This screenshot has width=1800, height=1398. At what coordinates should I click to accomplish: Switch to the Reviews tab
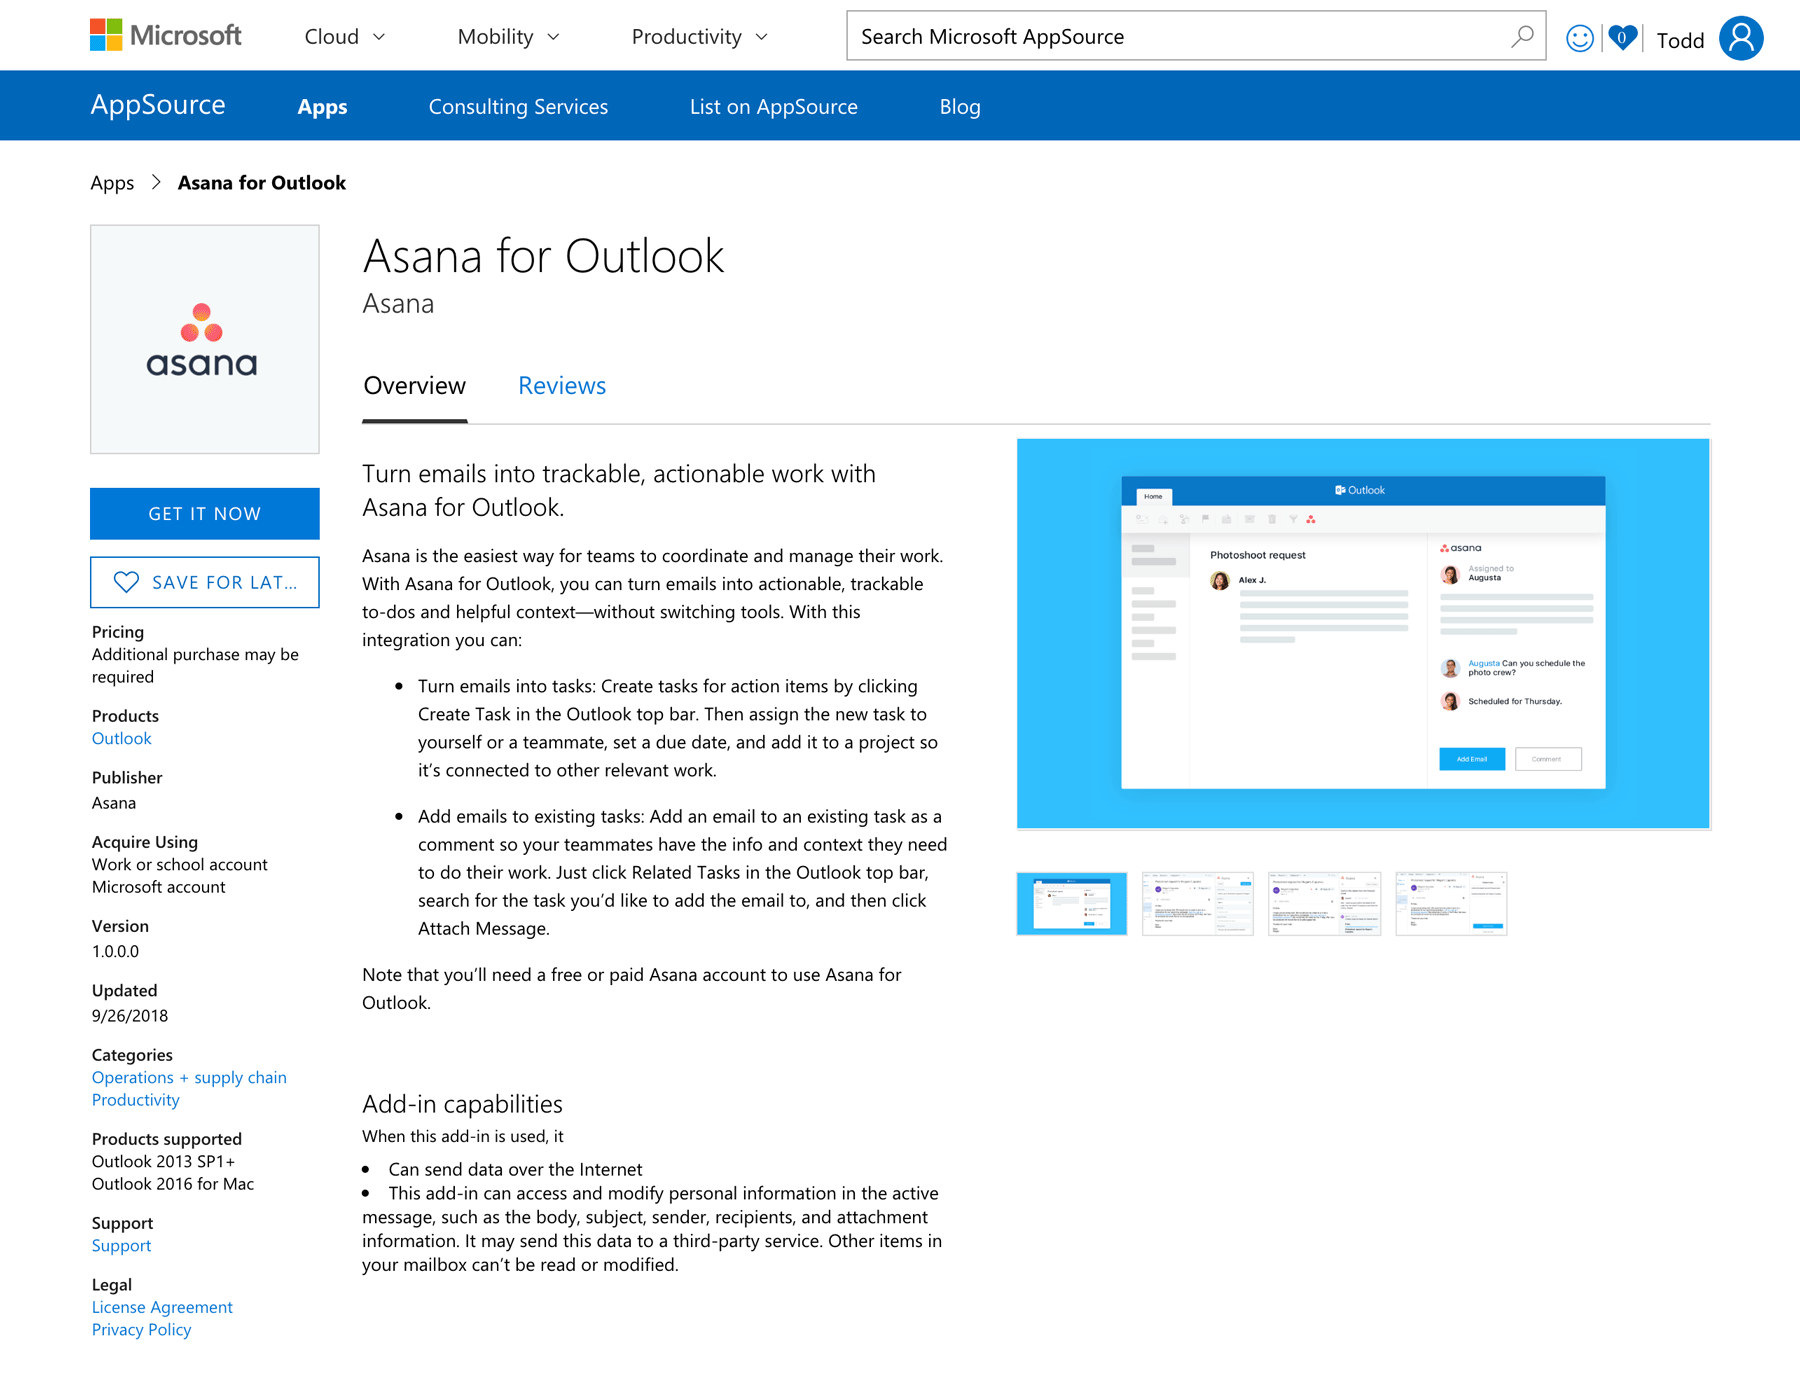tap(562, 385)
